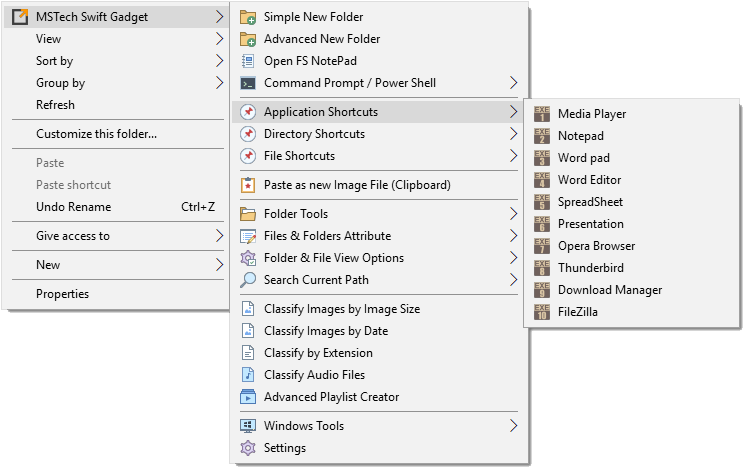Click the FileZilla EXE icon
The height and width of the screenshot is (468, 744).
pos(541,312)
